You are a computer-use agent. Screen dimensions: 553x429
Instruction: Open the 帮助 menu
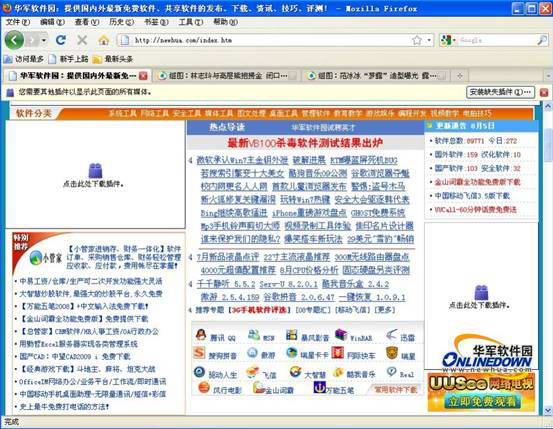tap(225, 22)
